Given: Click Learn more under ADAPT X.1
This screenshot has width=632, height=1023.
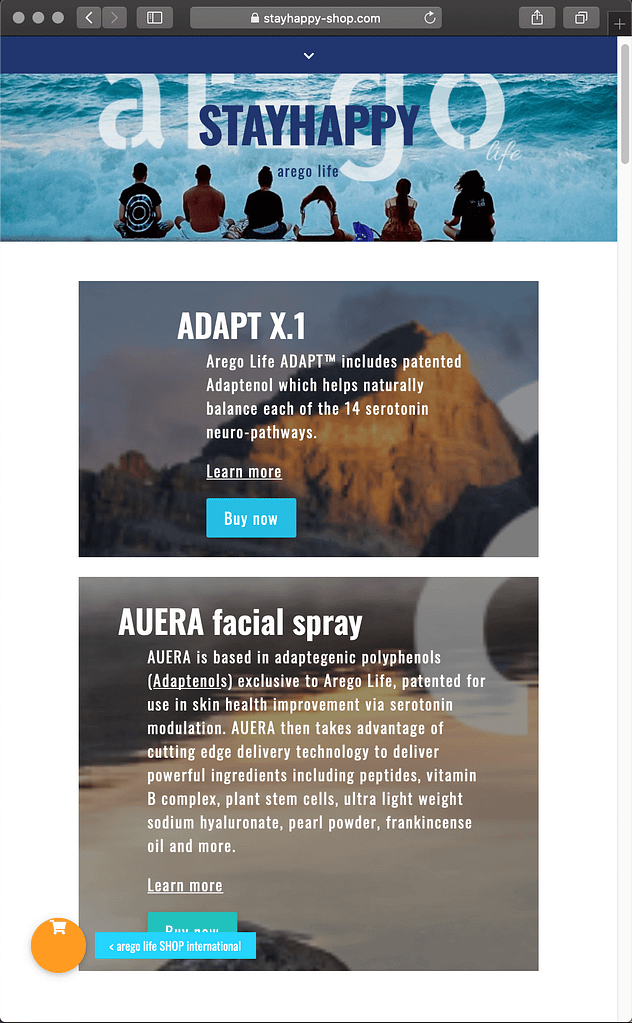Looking at the screenshot, I should point(244,471).
